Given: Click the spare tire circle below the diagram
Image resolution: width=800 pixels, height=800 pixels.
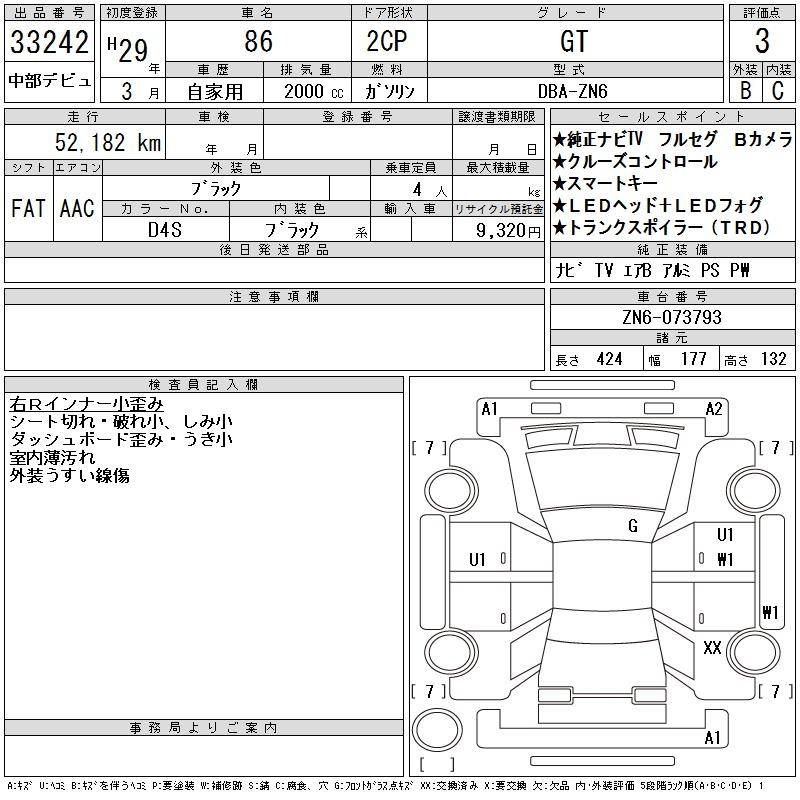Looking at the screenshot, I should [437, 730].
